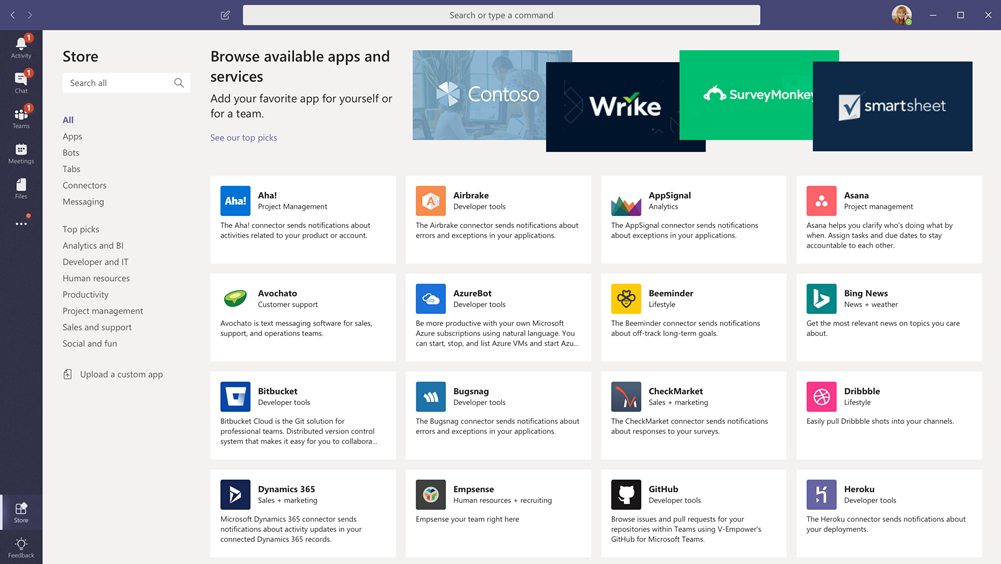Filter store by Bots category
This screenshot has width=1001, height=564.
71,153
